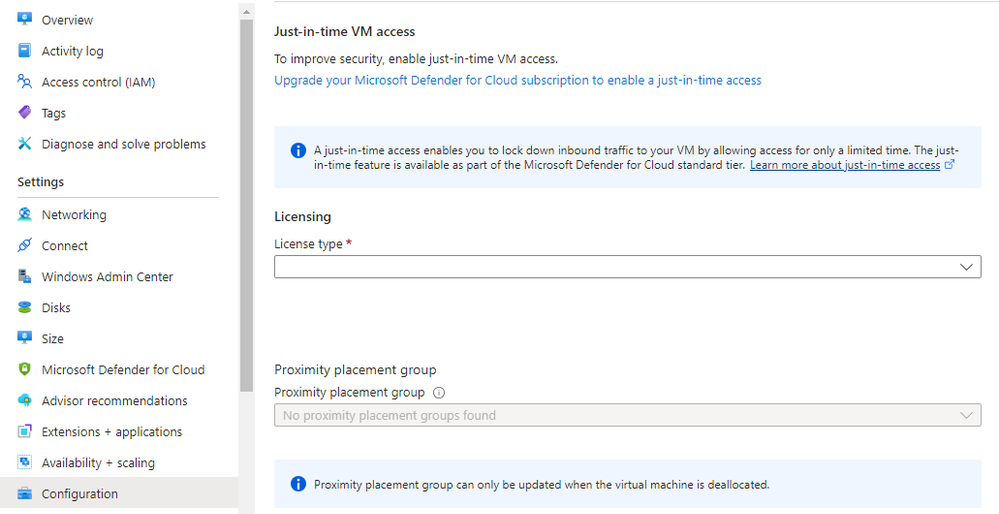Click the Upgrade Microsoft Defender subscription link

tap(517, 80)
